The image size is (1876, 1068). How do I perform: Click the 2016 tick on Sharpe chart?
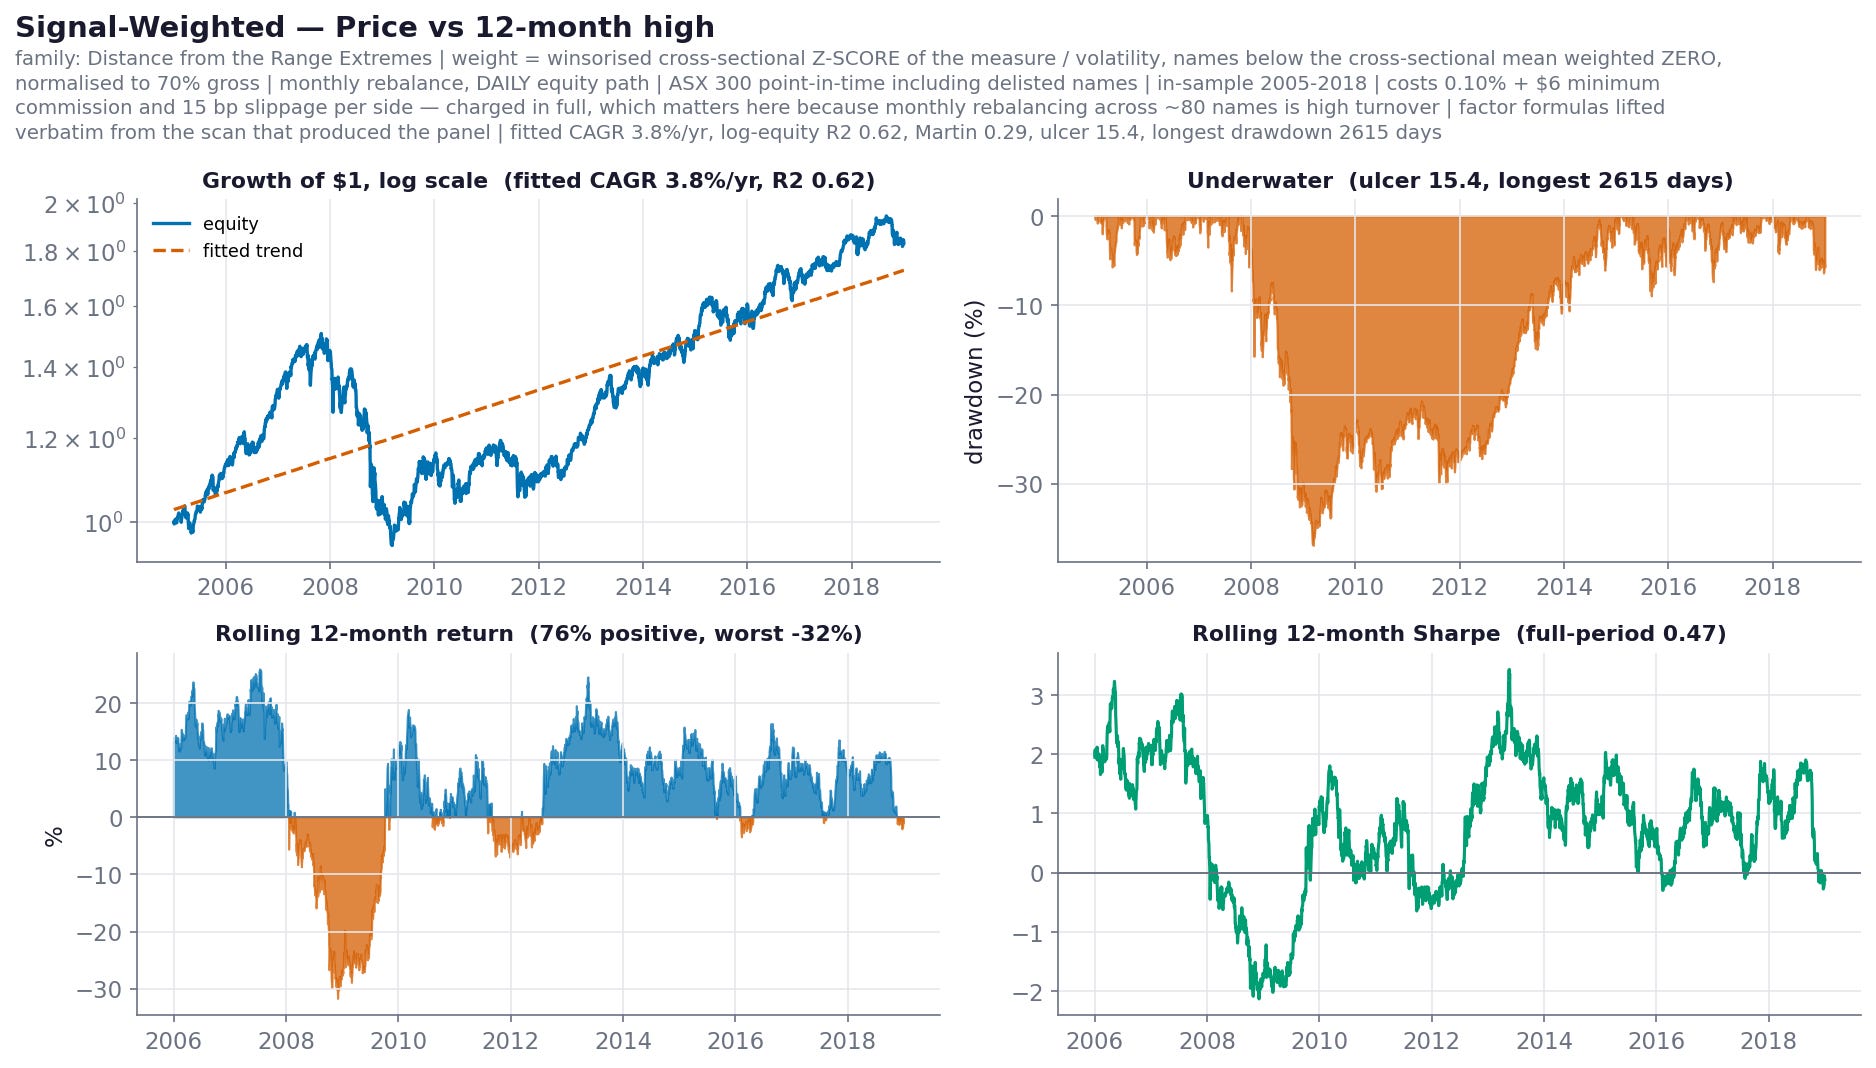[1656, 1041]
